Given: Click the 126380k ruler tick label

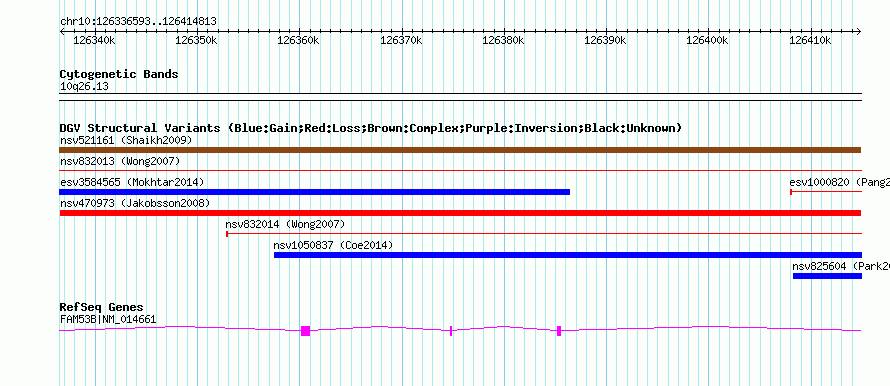Looking at the screenshot, I should click(x=503, y=41).
